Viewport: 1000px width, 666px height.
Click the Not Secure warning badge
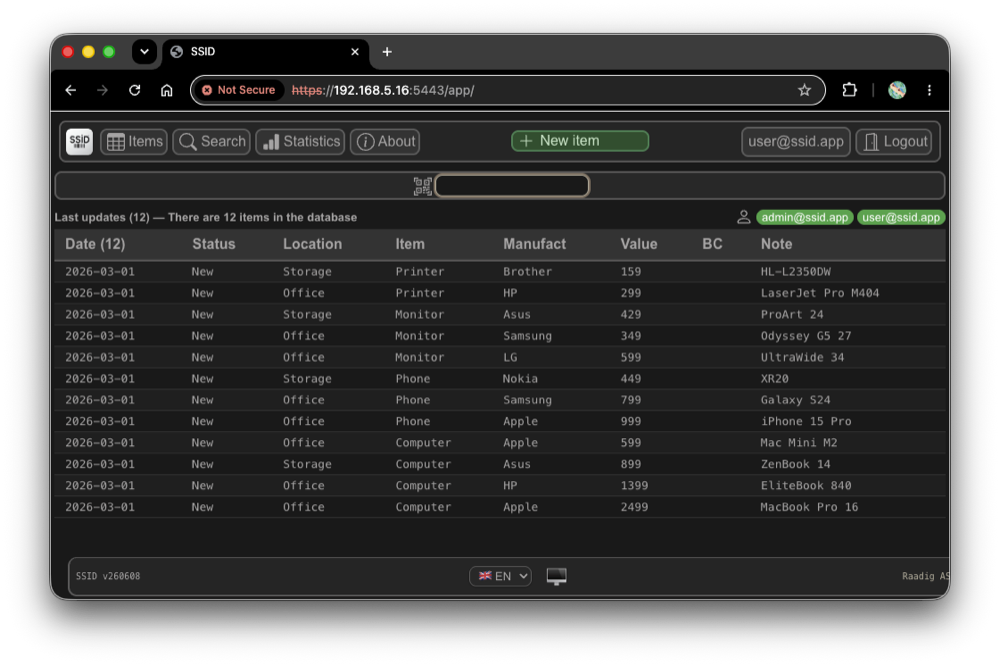[x=239, y=90]
